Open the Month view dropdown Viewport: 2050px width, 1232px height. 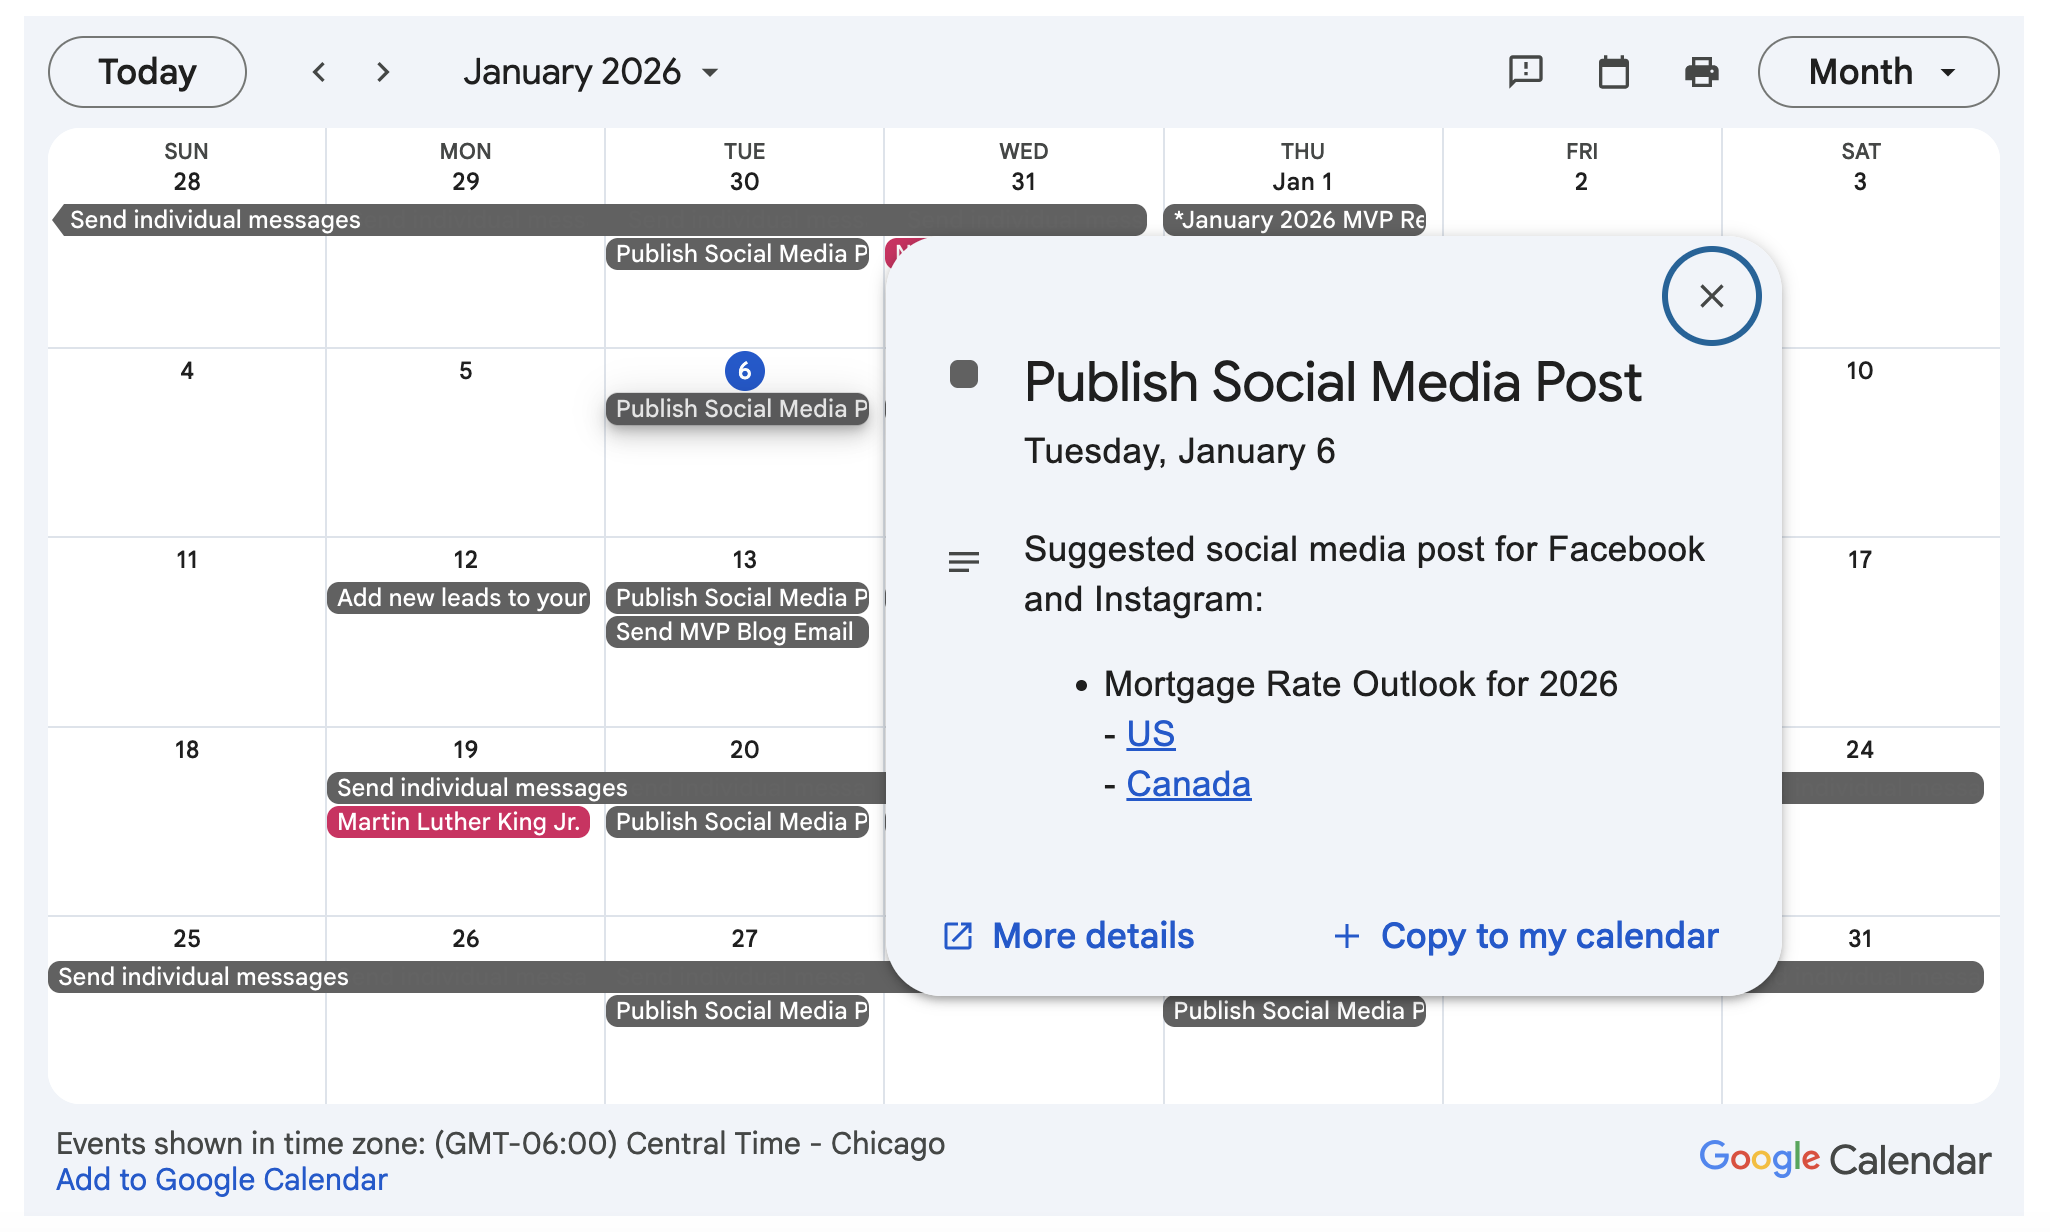(x=1878, y=72)
